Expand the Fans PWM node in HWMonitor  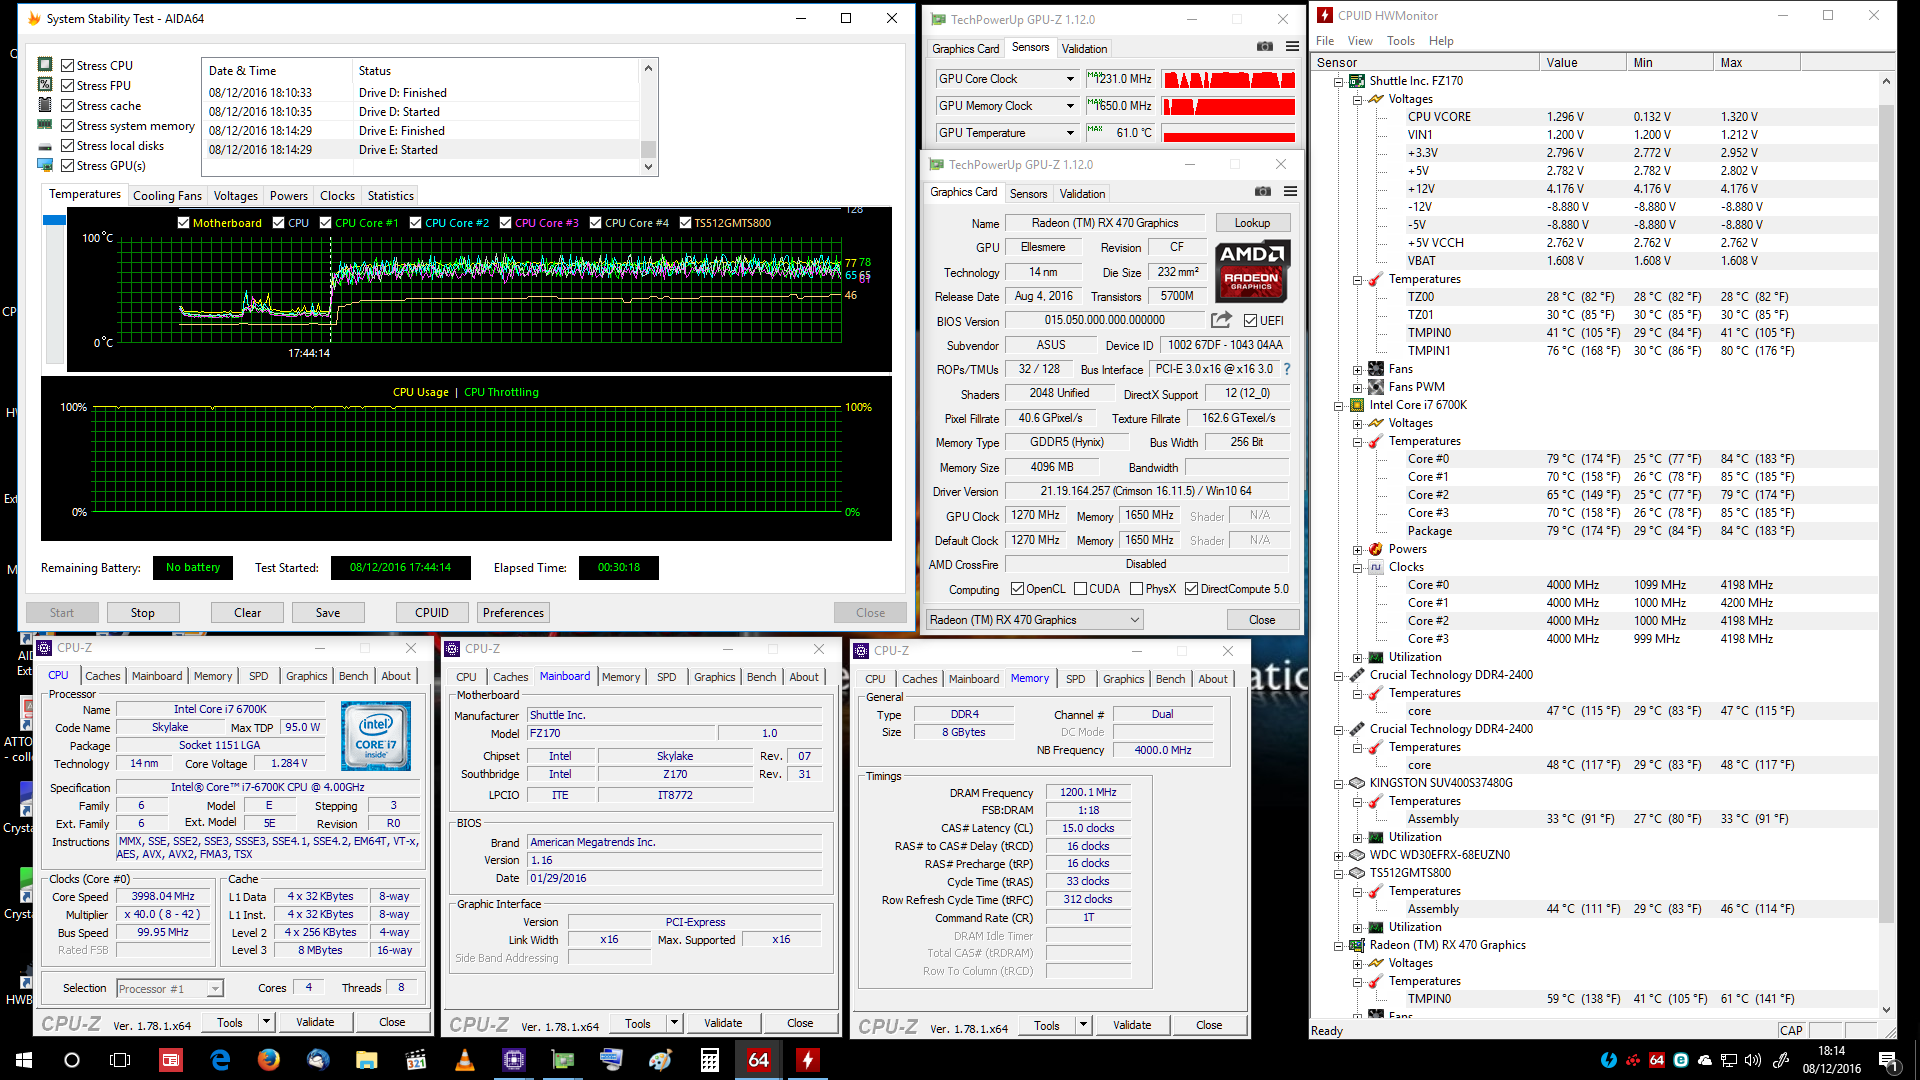point(1357,388)
